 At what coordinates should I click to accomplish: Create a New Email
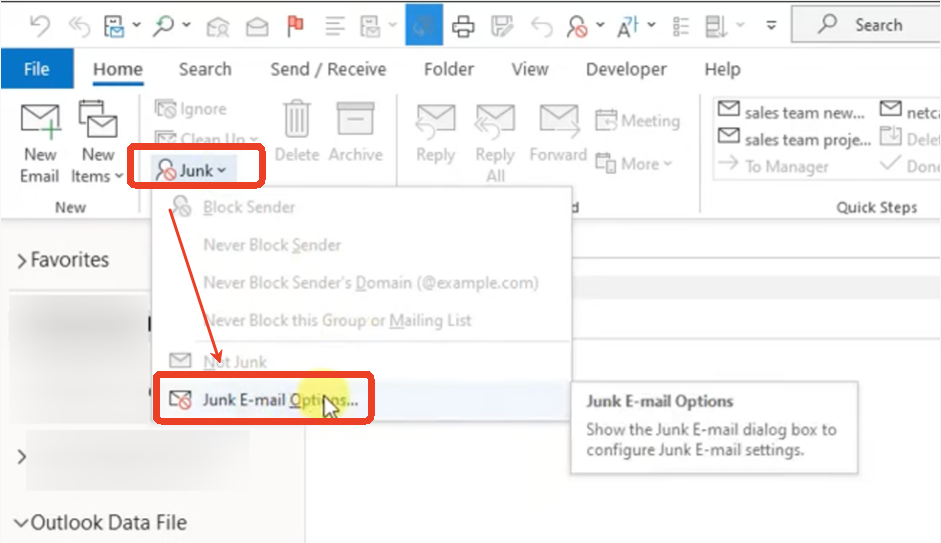click(x=40, y=143)
